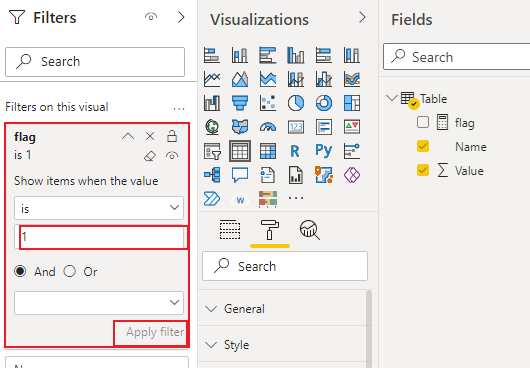Screen dimensions: 530x368
Task: Uncheck the Name field checkbox
Action: pyautogui.click(x=423, y=146)
